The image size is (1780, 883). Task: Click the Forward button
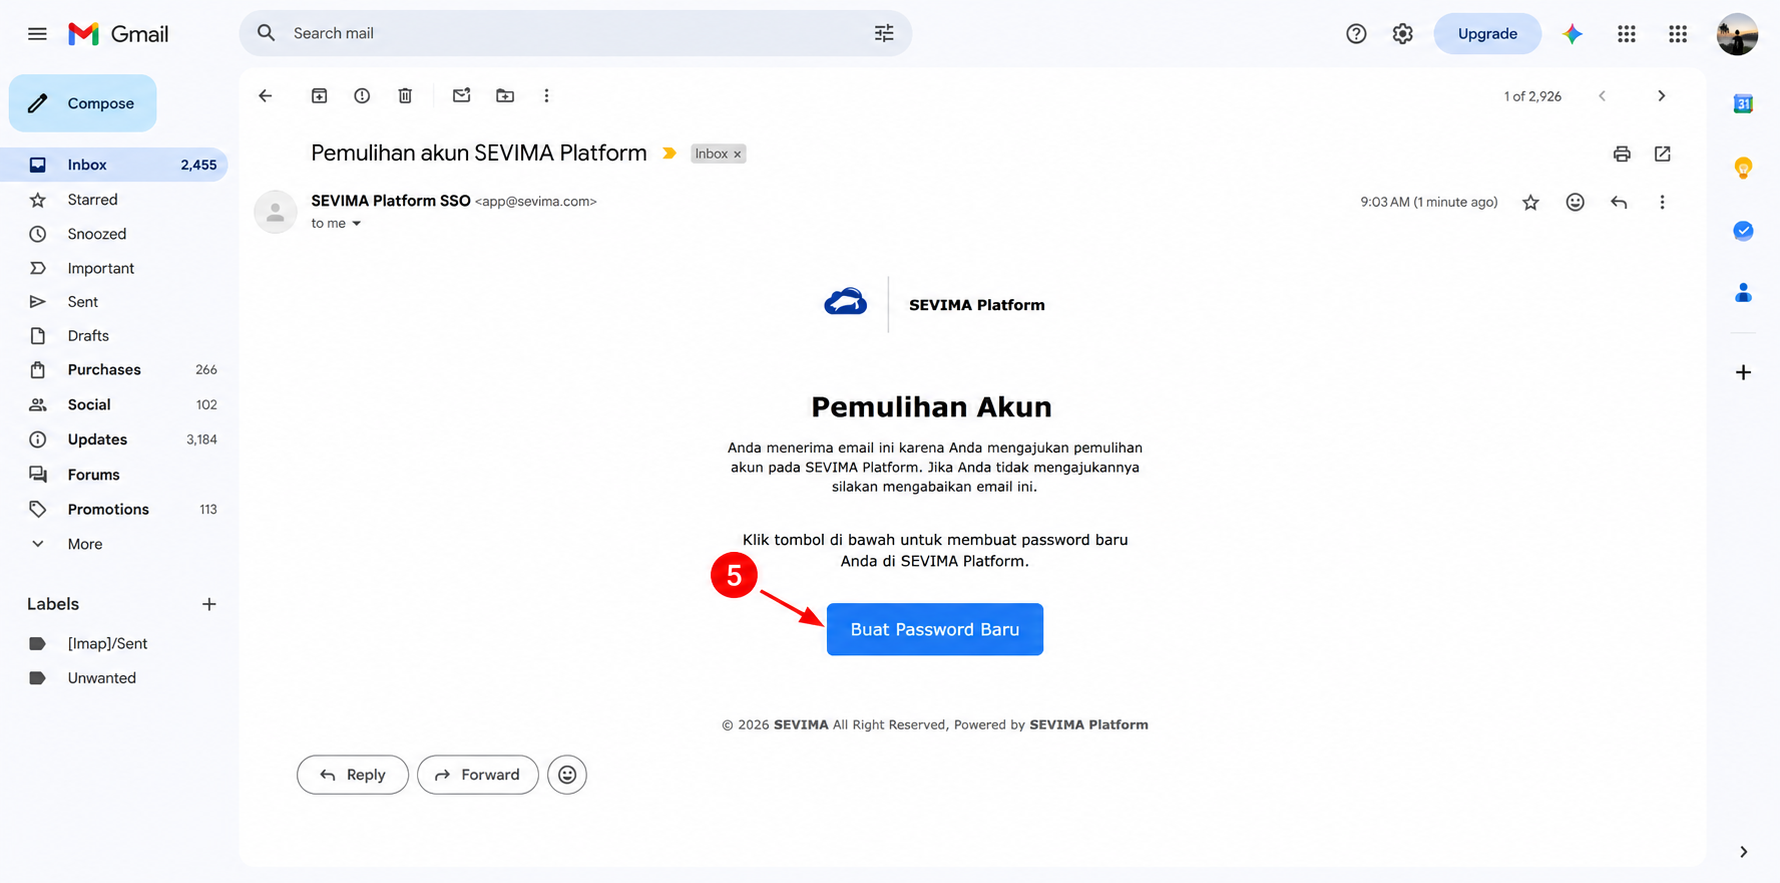tap(478, 775)
